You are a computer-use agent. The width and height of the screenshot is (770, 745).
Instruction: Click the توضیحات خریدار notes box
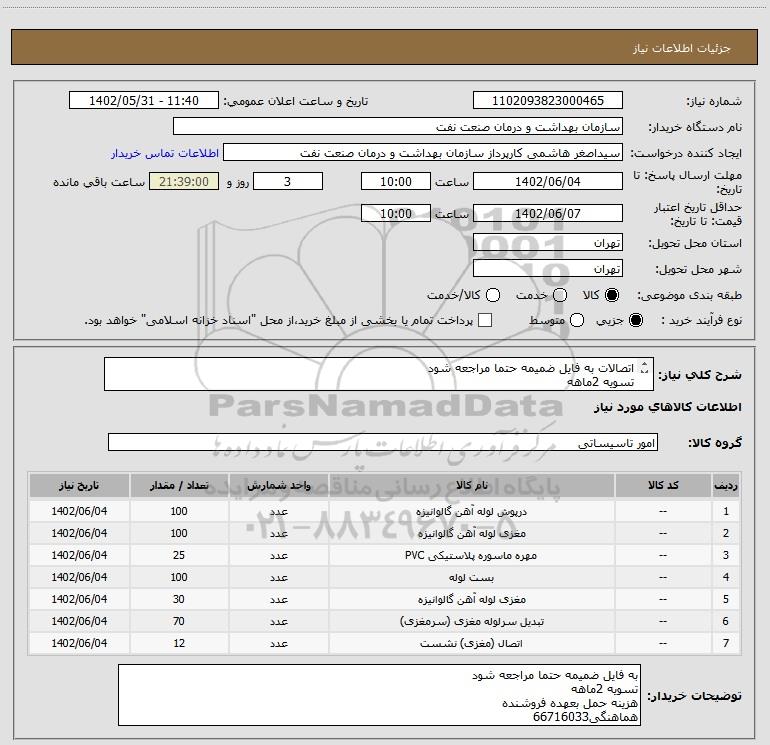click(380, 695)
